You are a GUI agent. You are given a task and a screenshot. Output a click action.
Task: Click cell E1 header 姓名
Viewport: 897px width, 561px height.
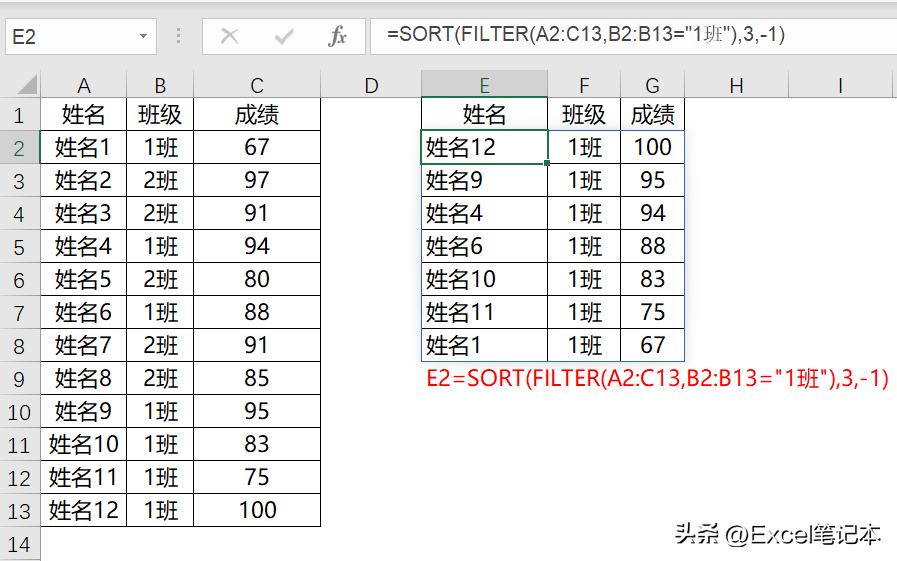[485, 114]
